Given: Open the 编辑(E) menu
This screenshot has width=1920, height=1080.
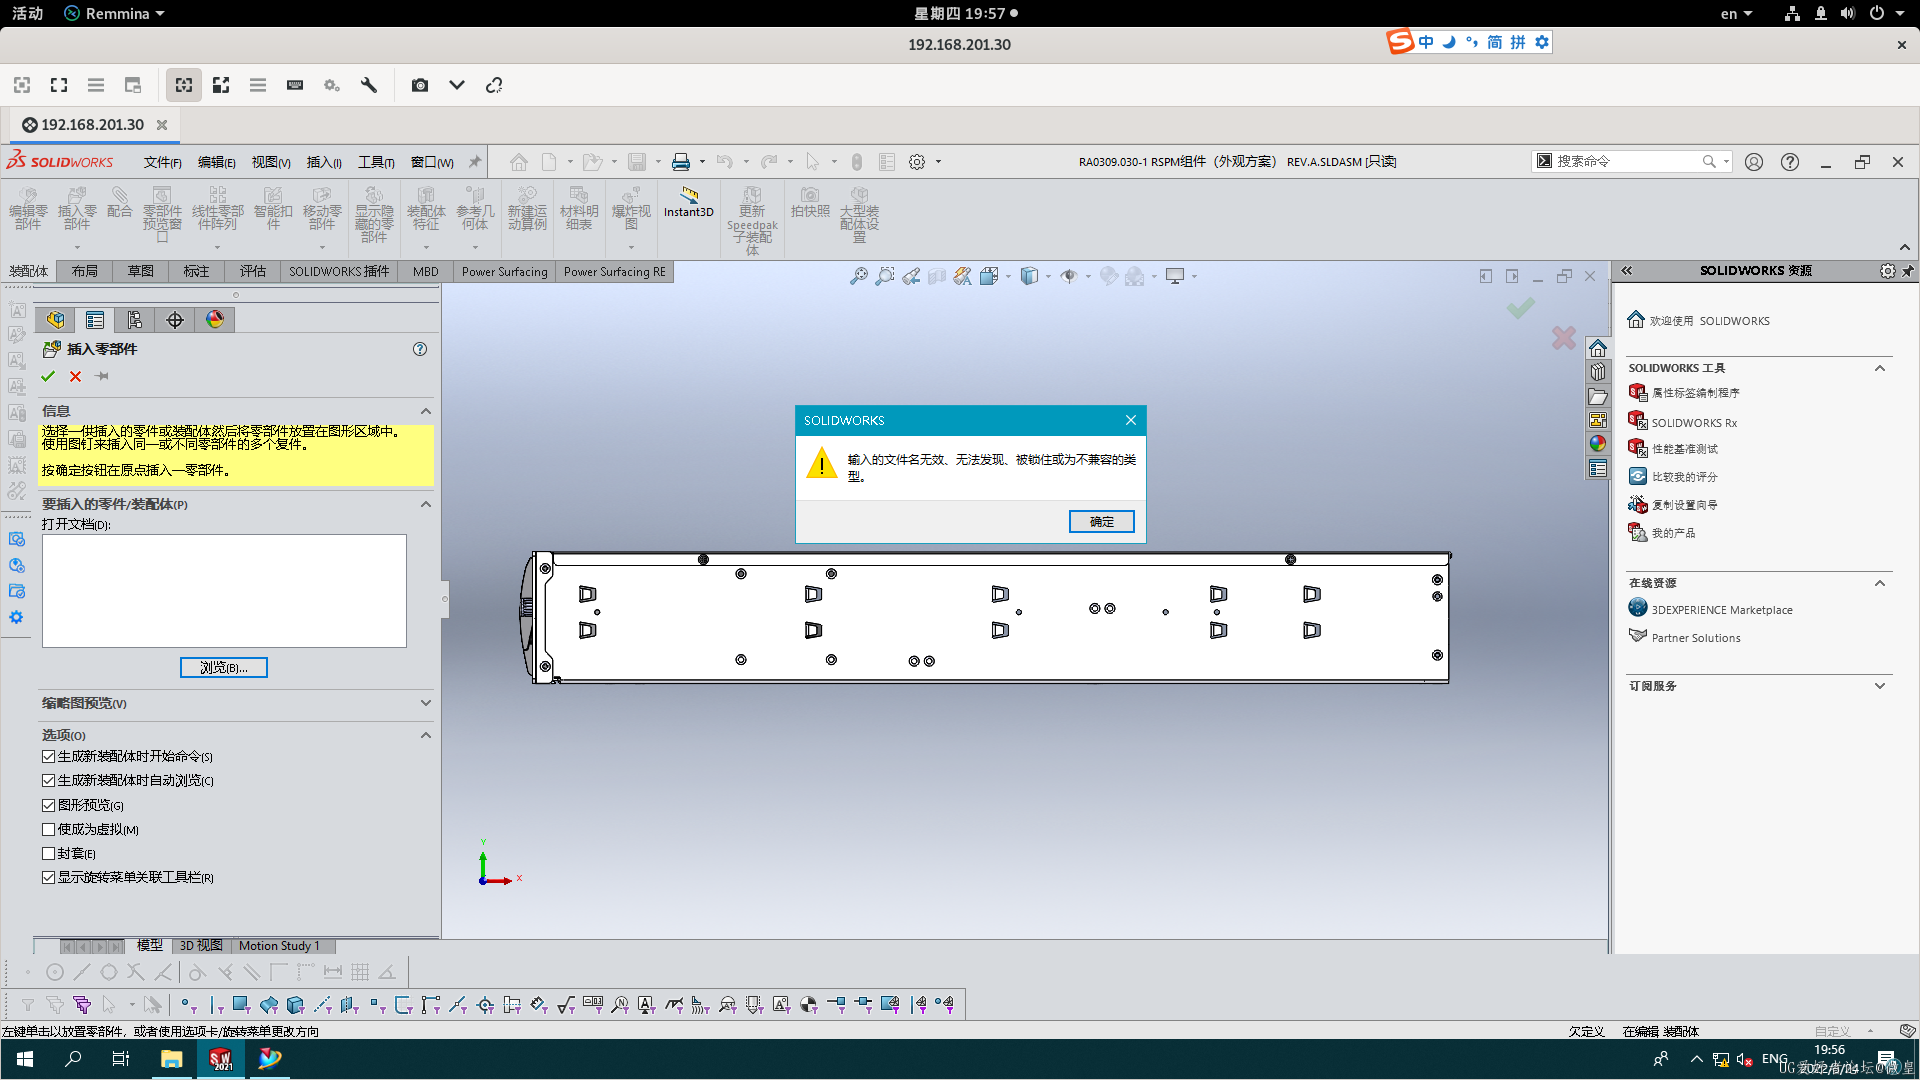Looking at the screenshot, I should 216,162.
